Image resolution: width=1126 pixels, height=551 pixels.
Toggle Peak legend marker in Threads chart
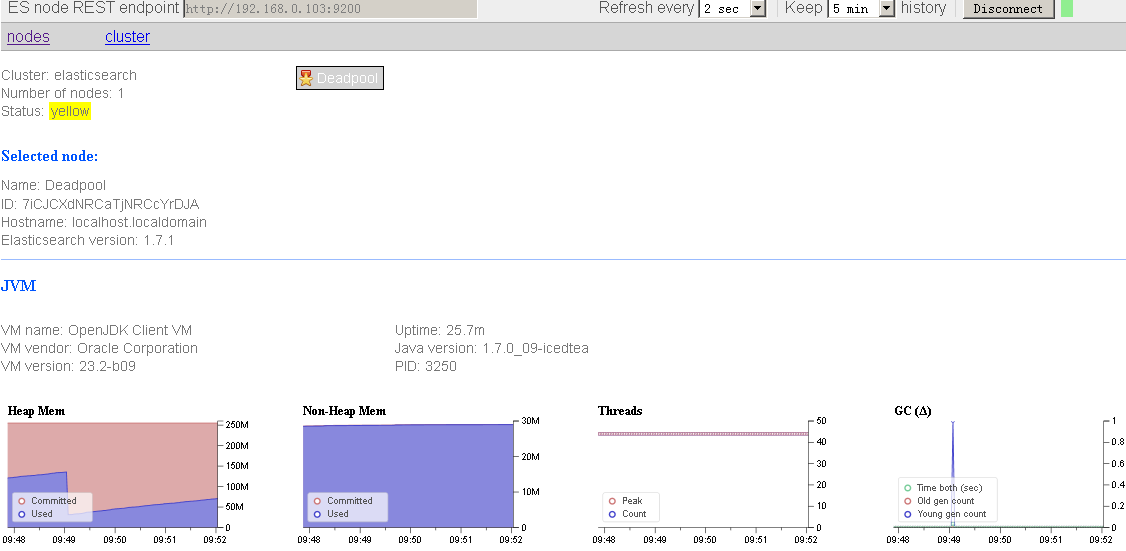(612, 501)
